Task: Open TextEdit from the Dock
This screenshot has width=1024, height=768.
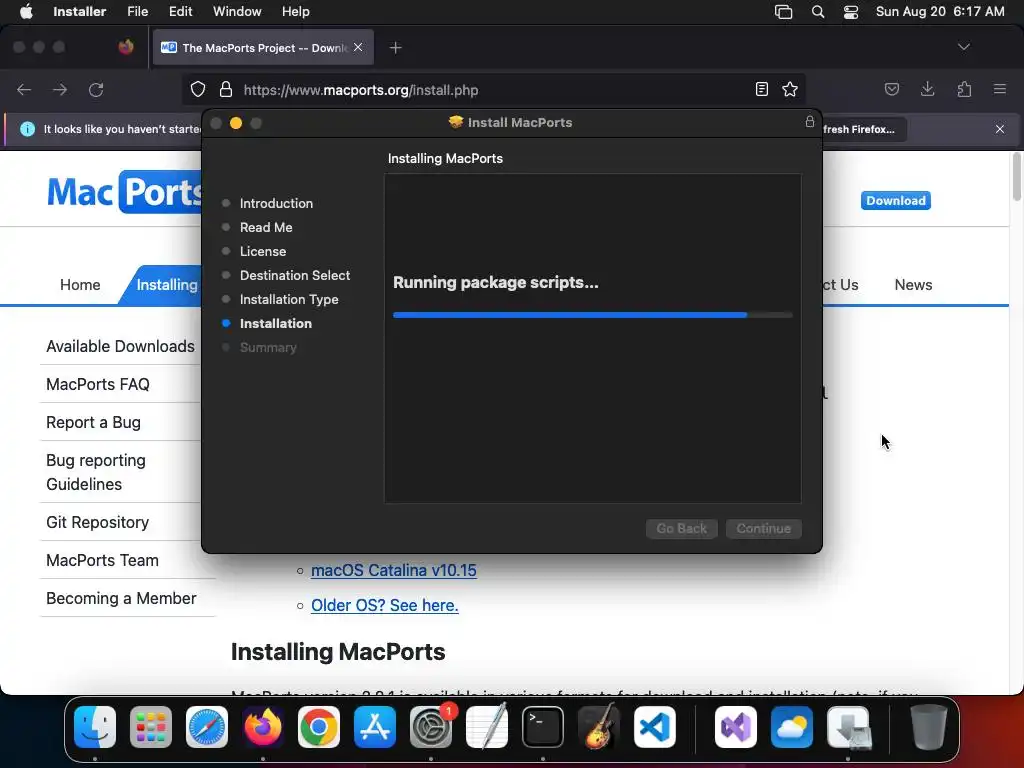Action: pyautogui.click(x=487, y=727)
